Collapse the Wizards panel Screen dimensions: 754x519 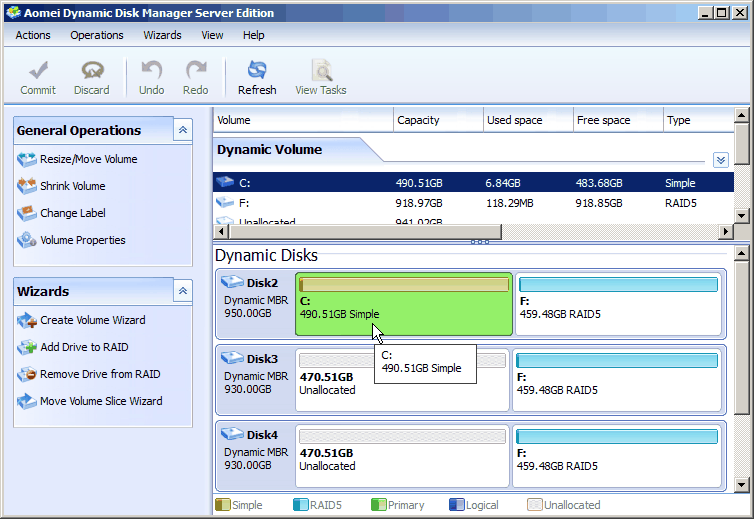[183, 291]
